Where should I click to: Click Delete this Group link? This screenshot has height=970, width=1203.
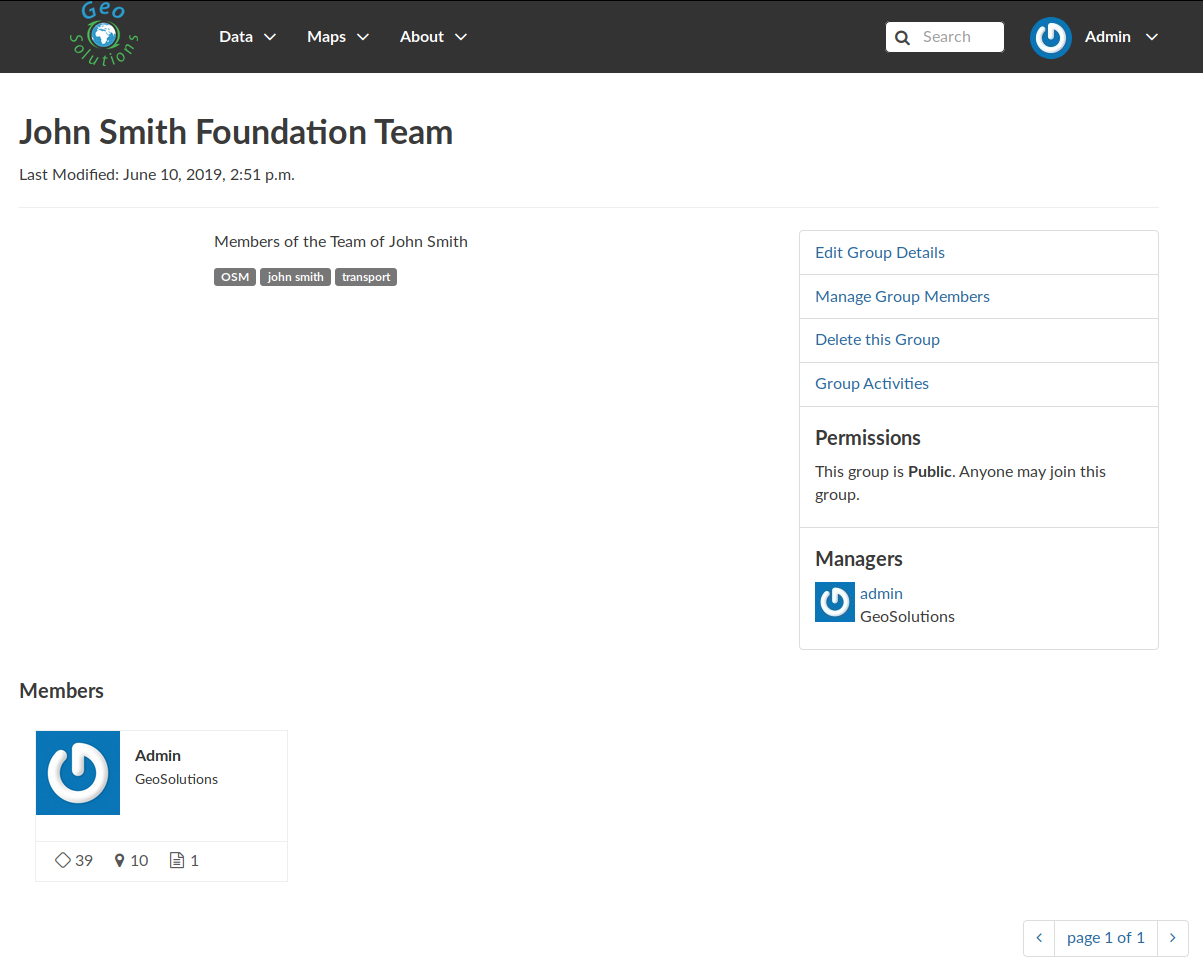tap(877, 340)
